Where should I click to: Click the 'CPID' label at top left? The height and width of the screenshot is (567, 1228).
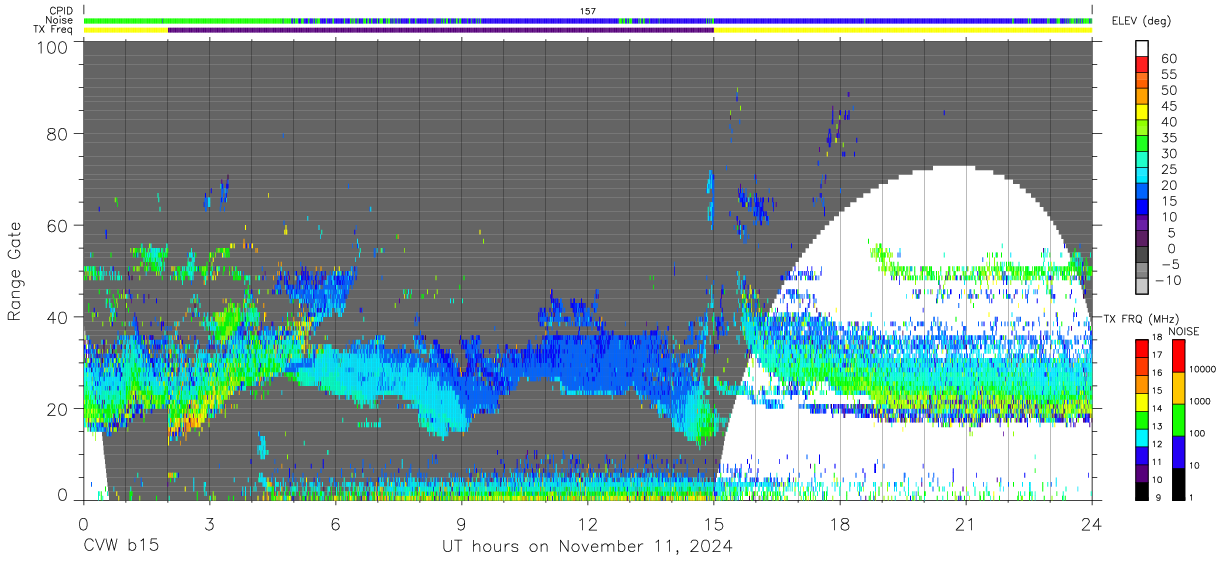(60, 11)
